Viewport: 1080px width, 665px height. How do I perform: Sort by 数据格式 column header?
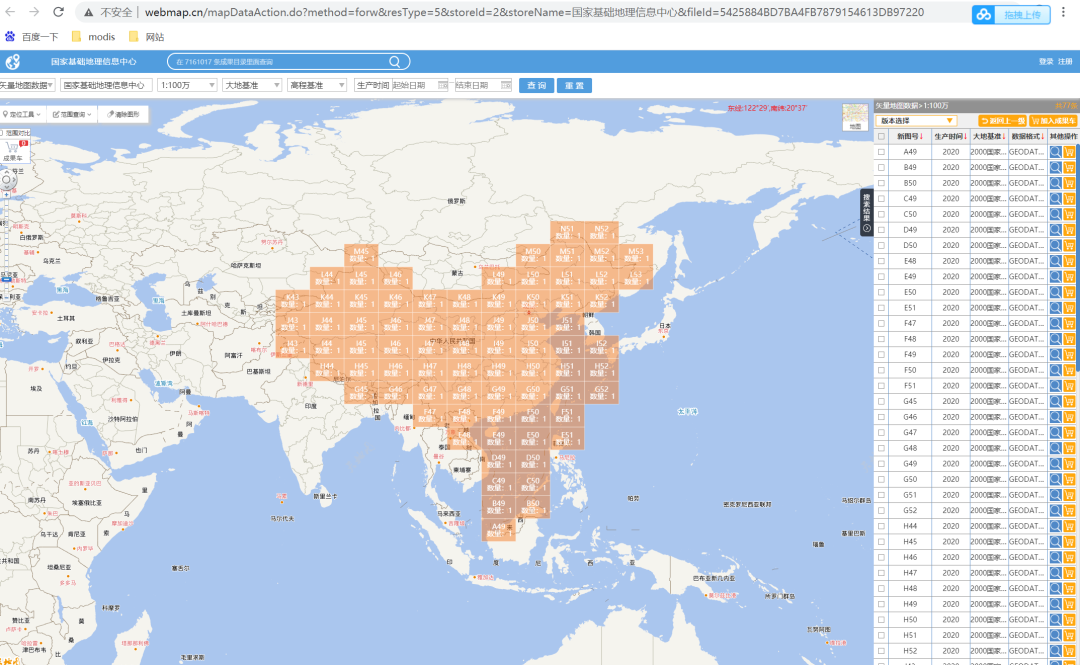[x=1028, y=136]
